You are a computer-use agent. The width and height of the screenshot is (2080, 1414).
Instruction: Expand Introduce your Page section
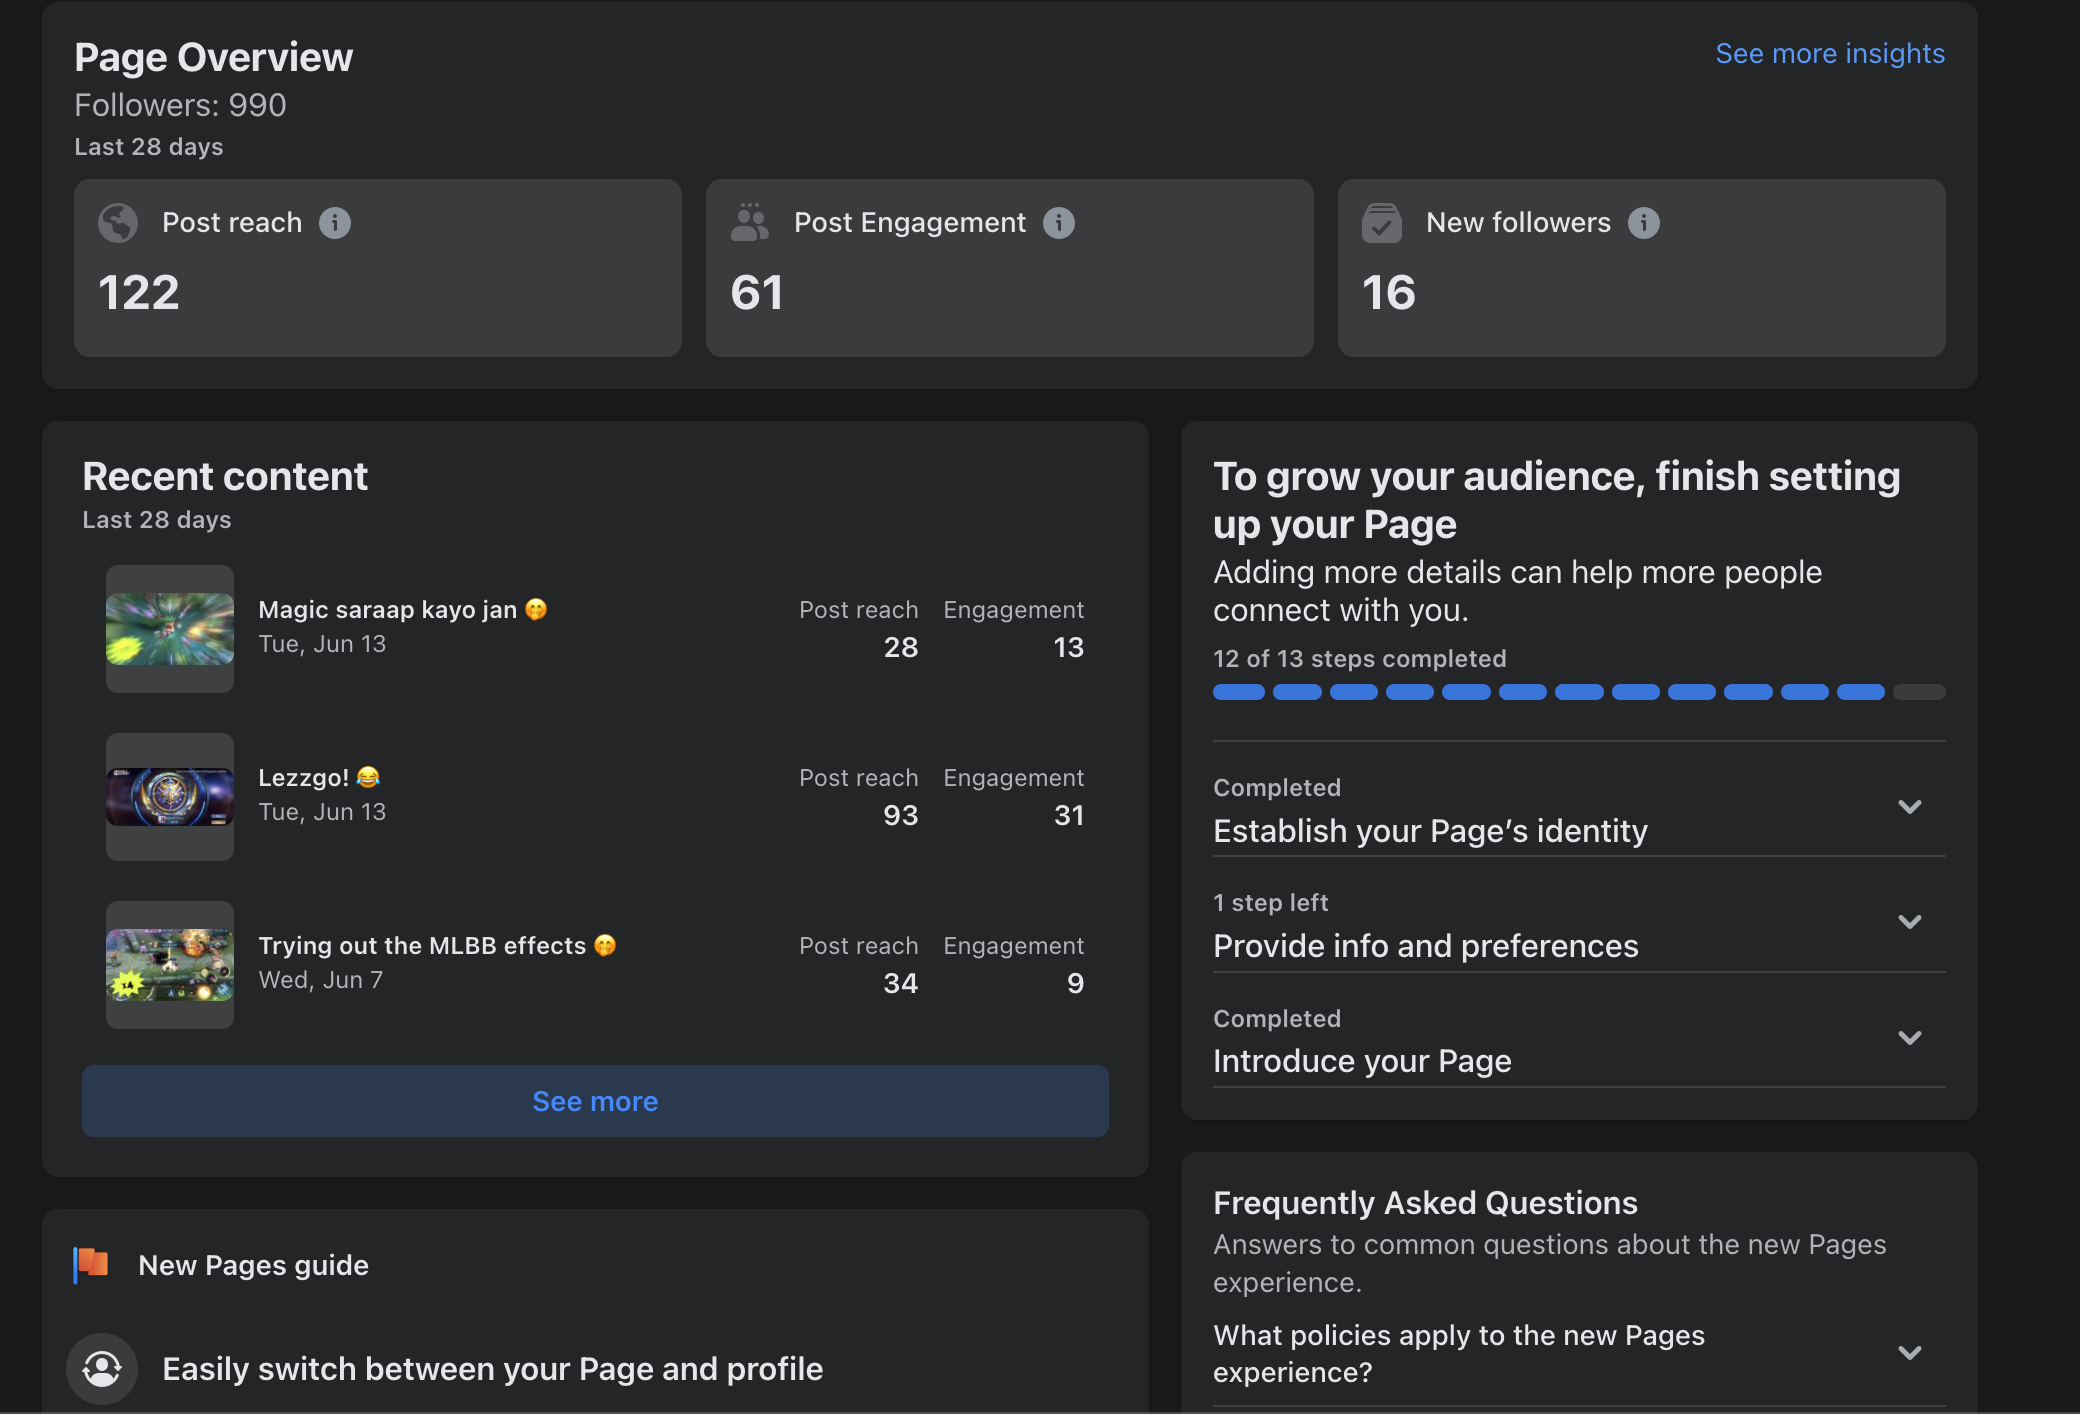click(x=1909, y=1038)
